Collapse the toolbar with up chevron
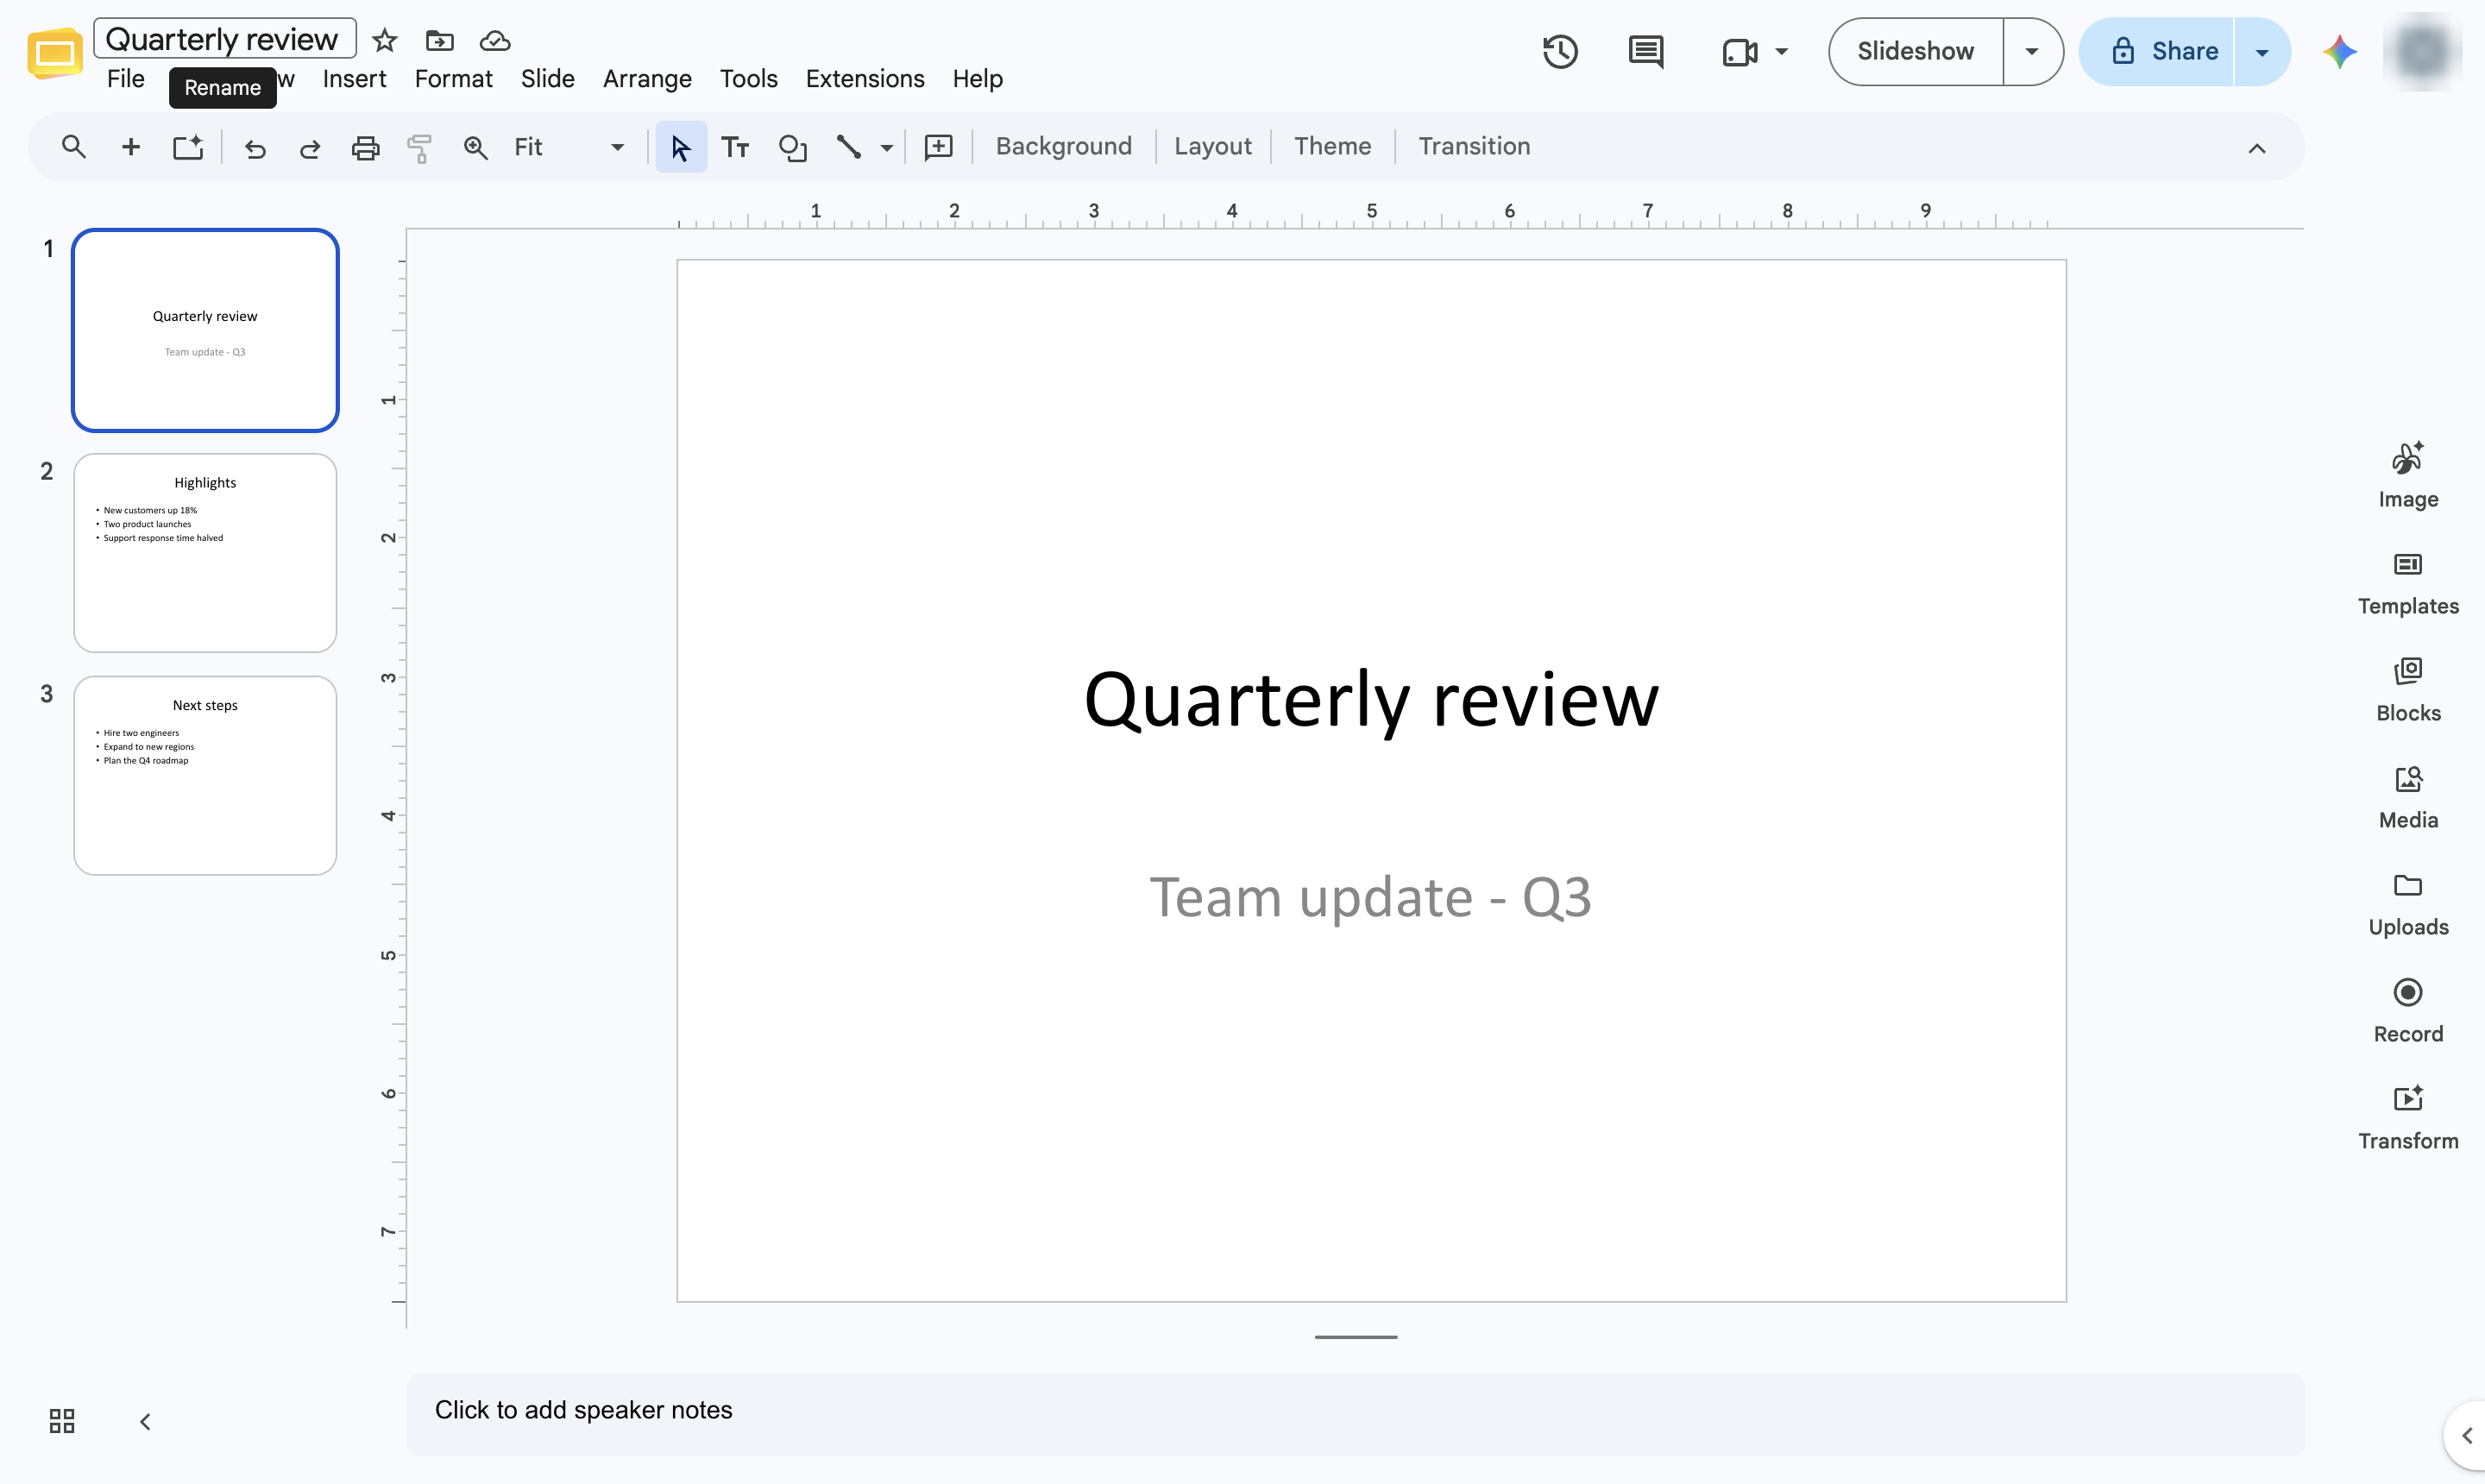The height and width of the screenshot is (1484, 2485). [x=2256, y=148]
